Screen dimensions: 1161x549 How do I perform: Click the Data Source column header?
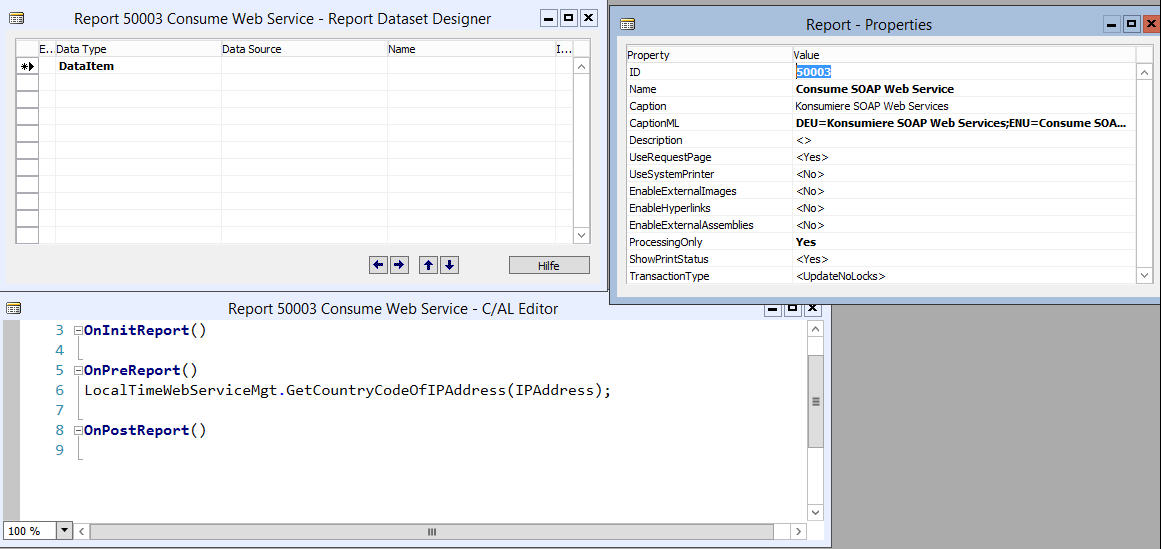point(304,49)
